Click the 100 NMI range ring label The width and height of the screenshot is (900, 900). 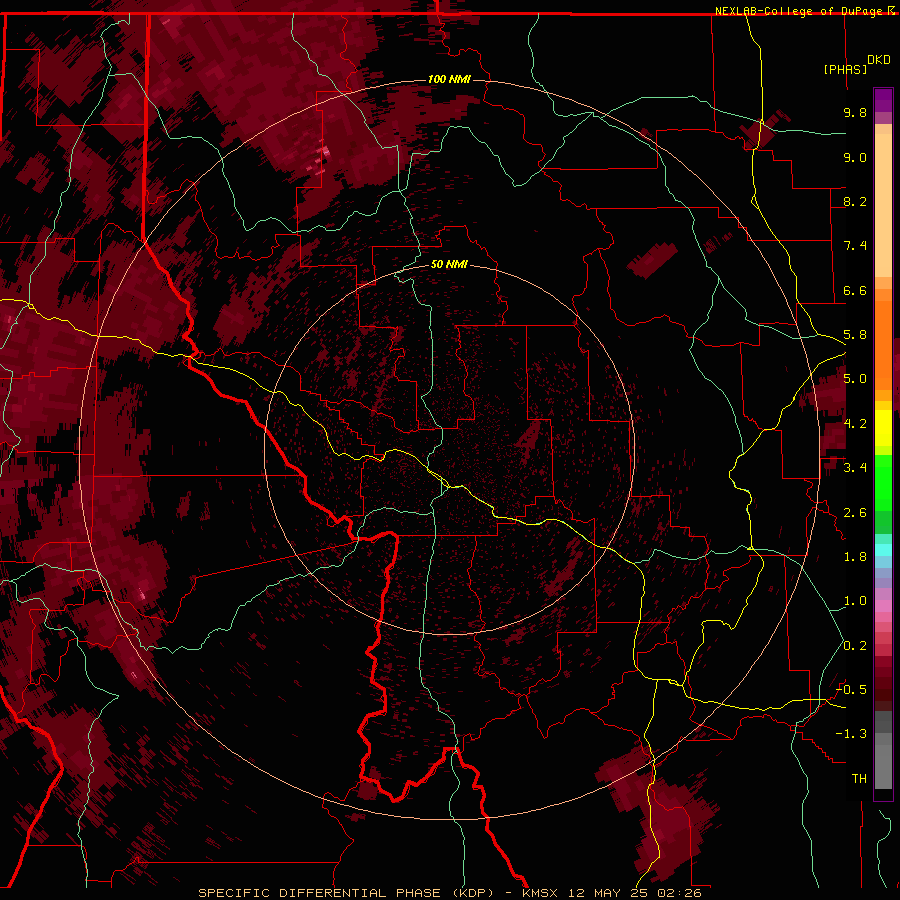pos(449,79)
